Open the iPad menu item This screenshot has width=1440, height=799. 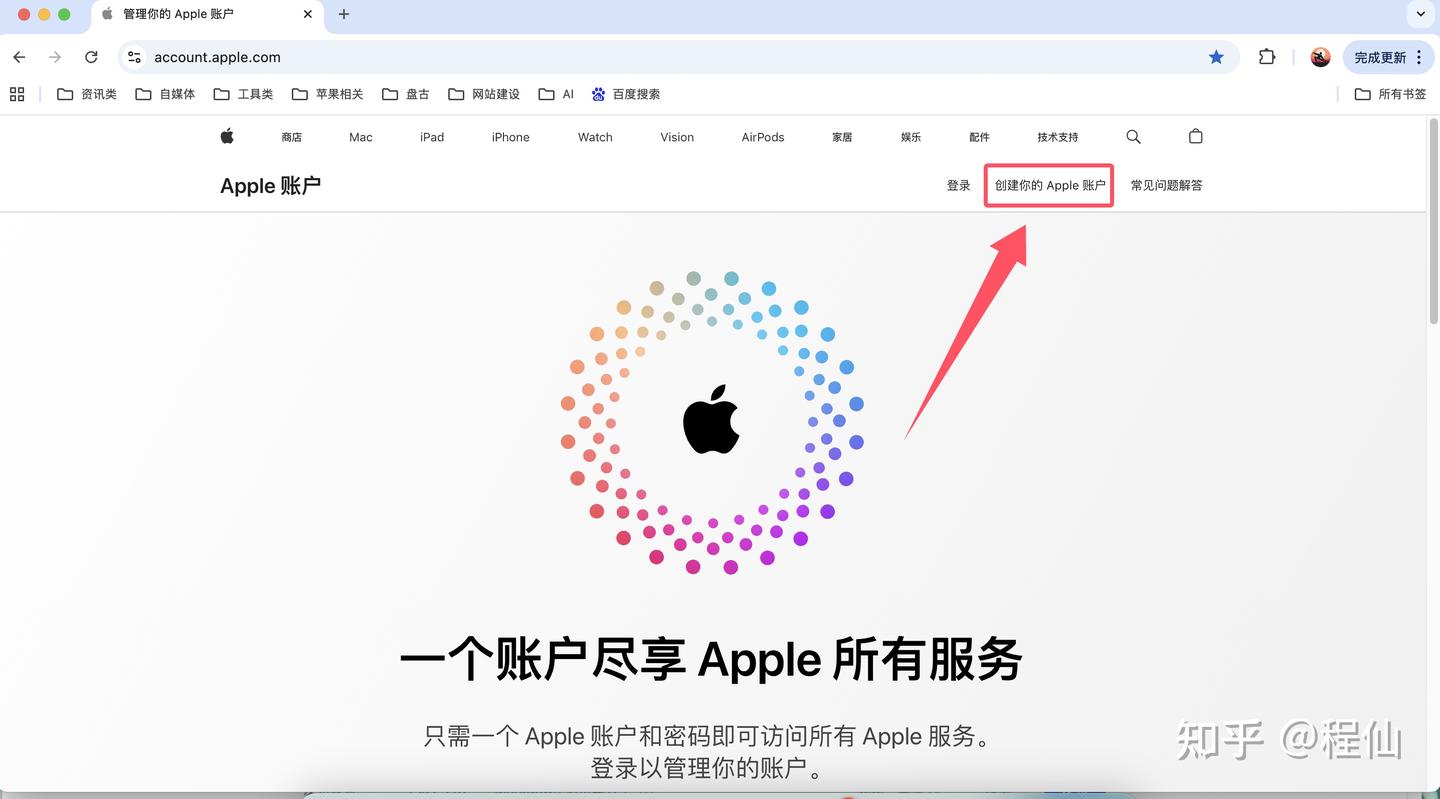[x=432, y=137]
